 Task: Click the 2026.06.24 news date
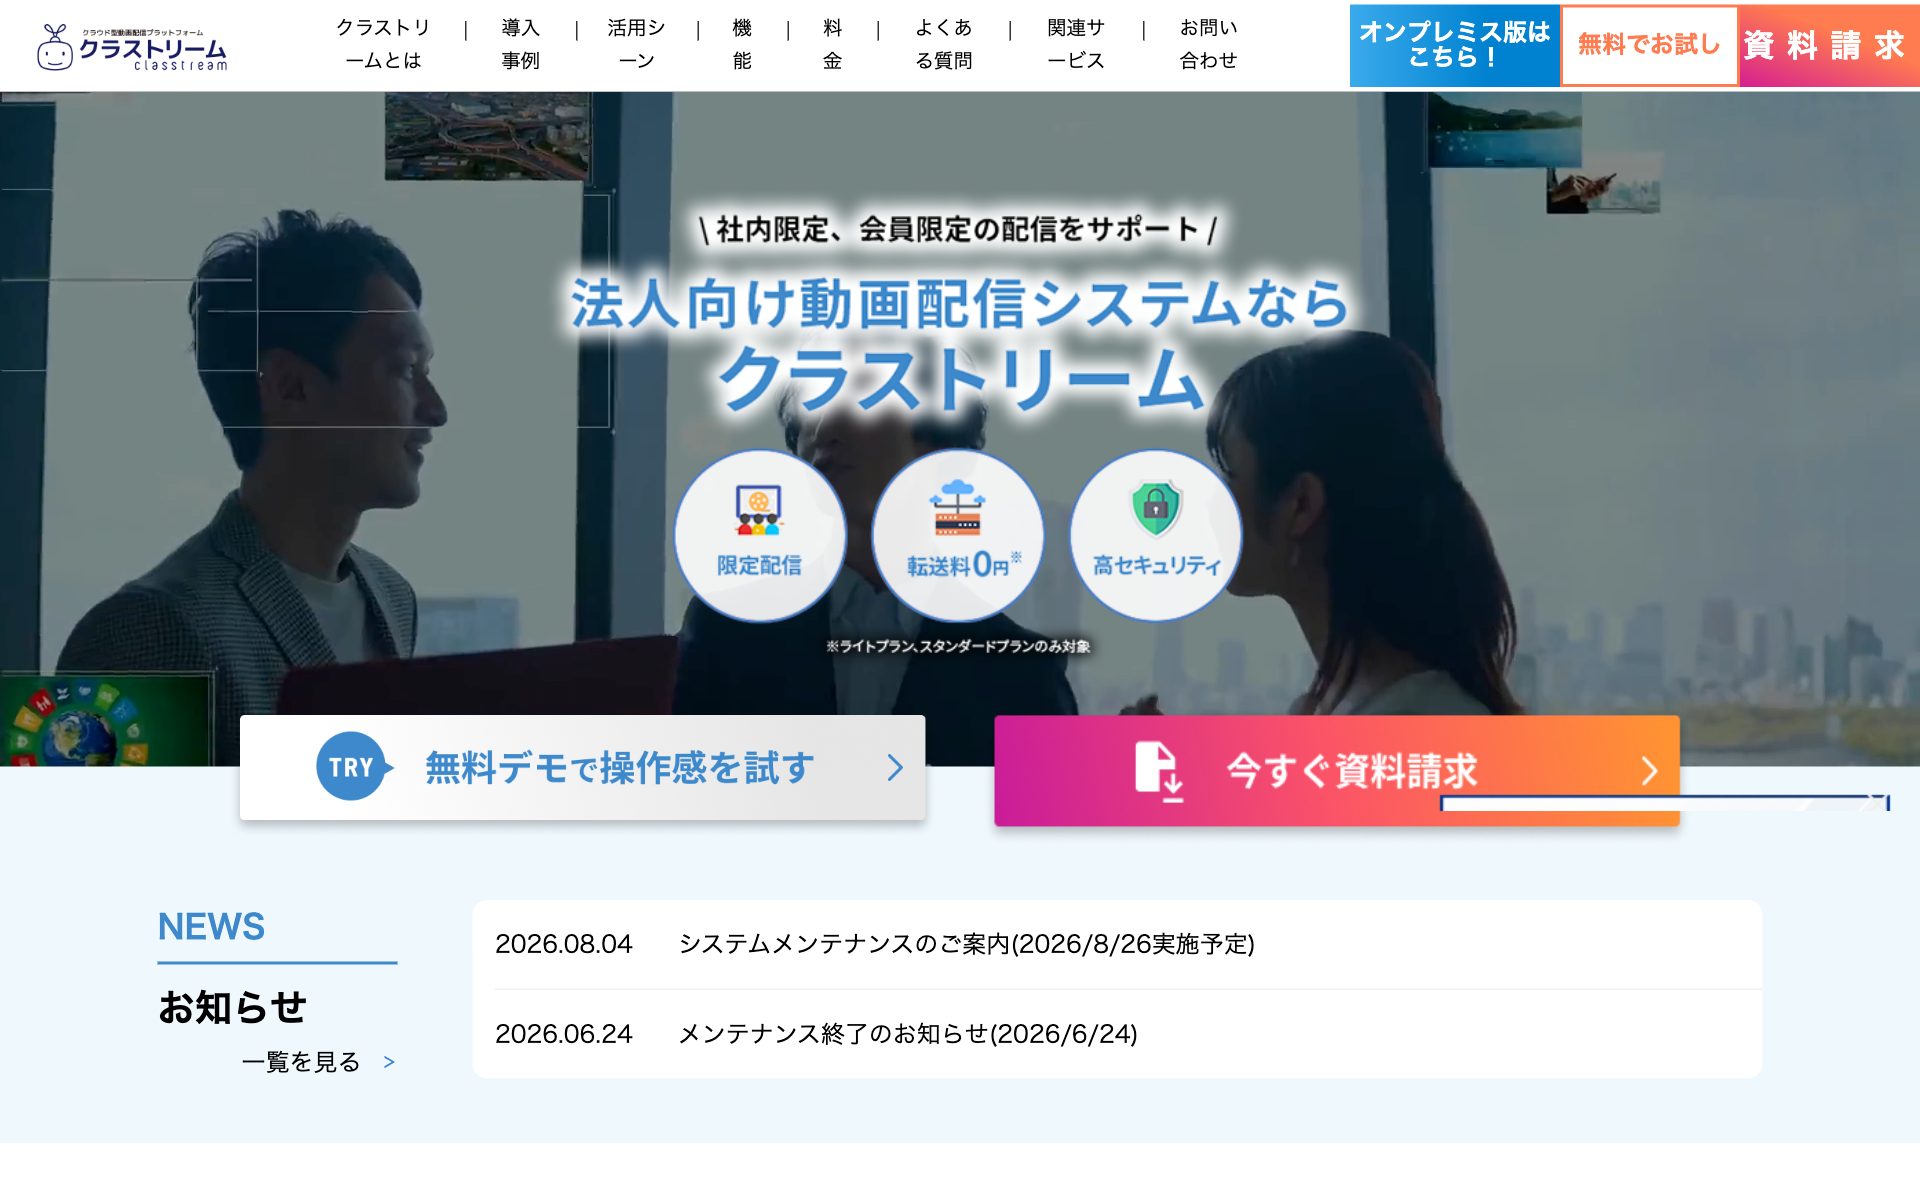pyautogui.click(x=564, y=1034)
